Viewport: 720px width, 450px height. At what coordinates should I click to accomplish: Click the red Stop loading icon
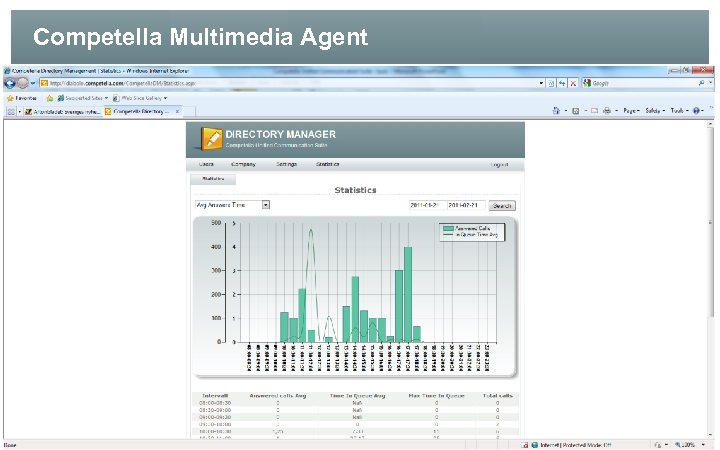coord(573,83)
